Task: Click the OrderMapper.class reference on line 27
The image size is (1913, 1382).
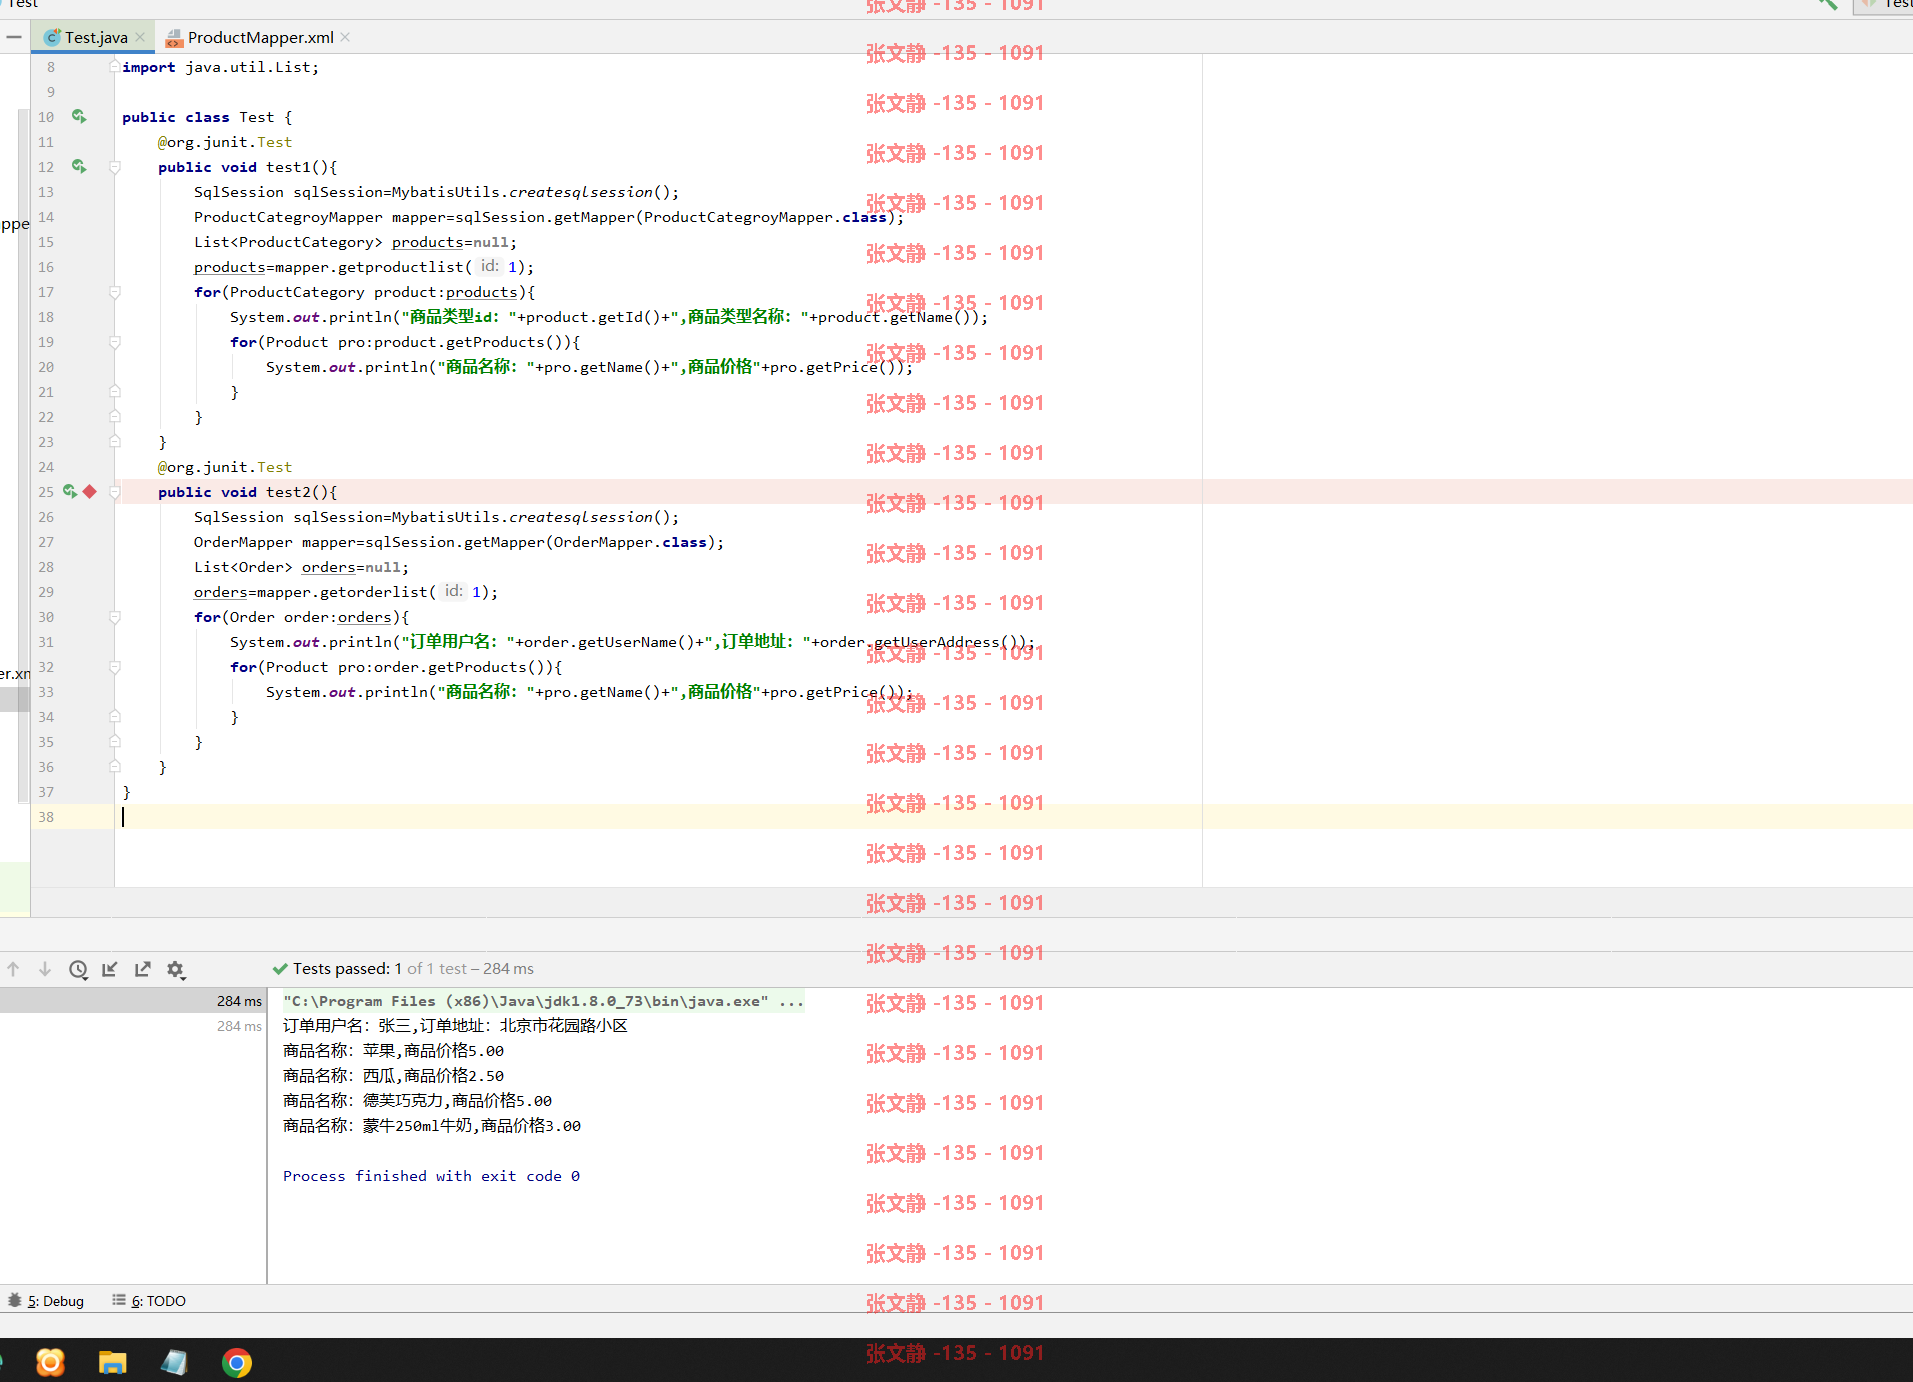Action: click(630, 542)
